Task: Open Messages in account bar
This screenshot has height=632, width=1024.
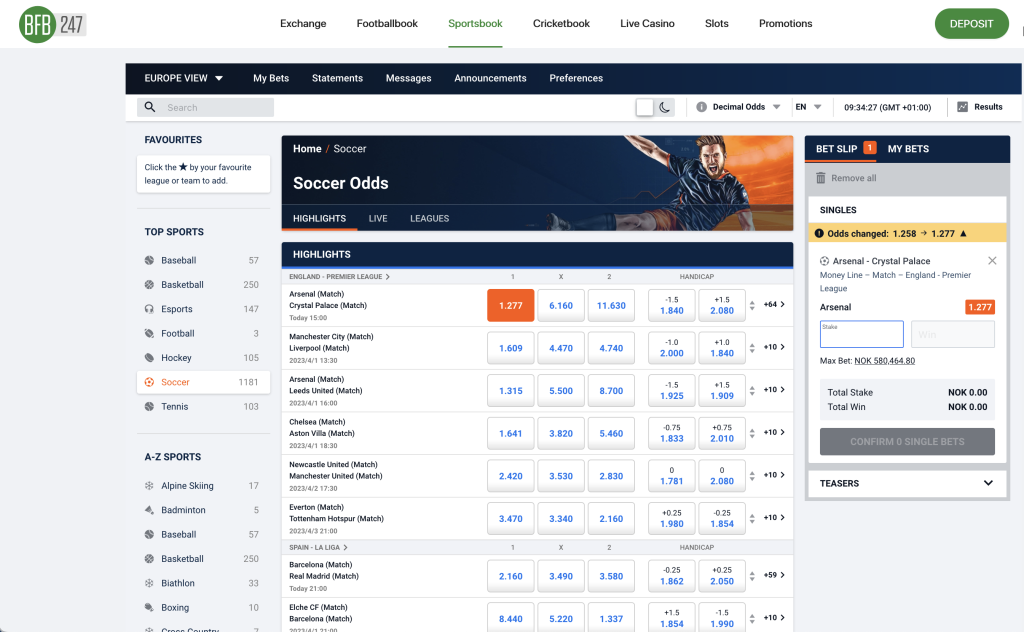Action: click(408, 78)
